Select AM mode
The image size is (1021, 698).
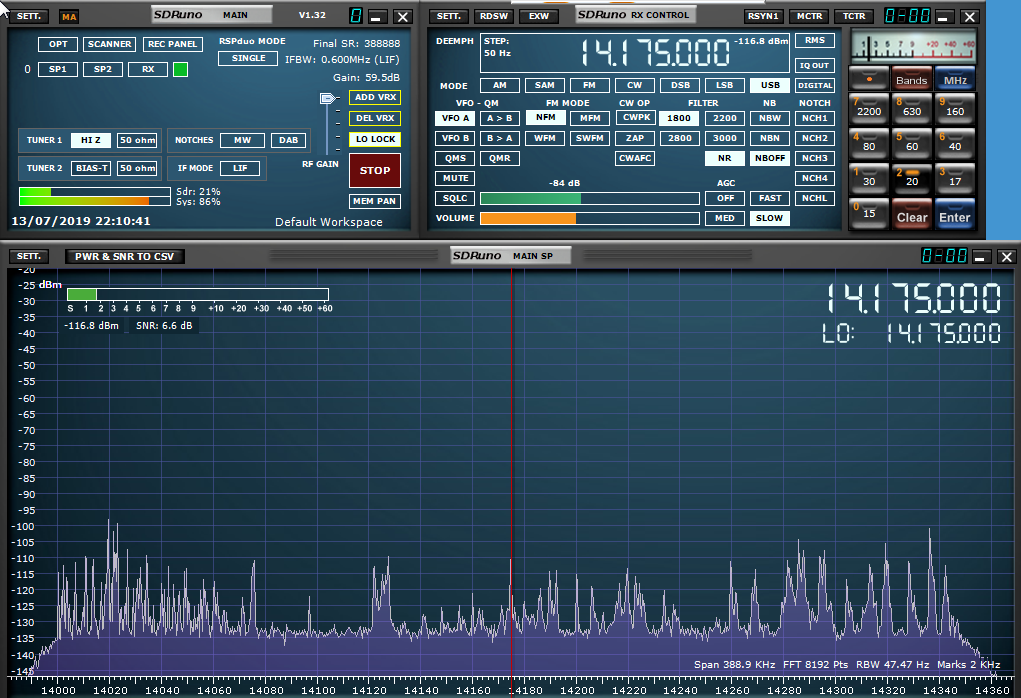[499, 85]
